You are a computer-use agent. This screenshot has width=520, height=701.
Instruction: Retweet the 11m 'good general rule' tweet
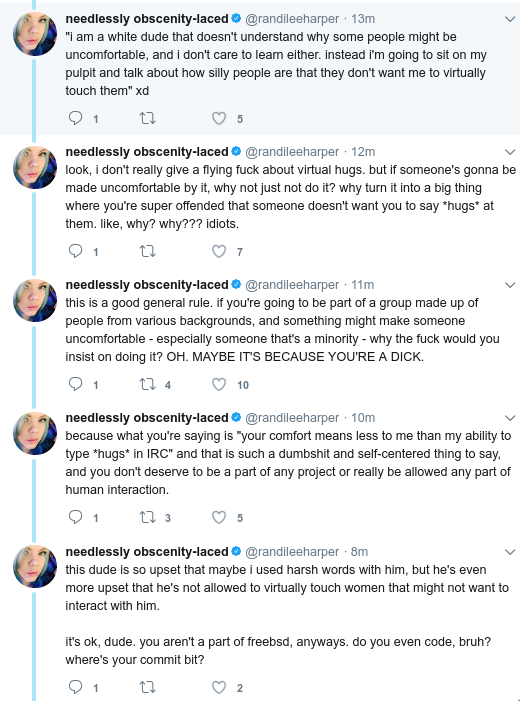point(148,384)
